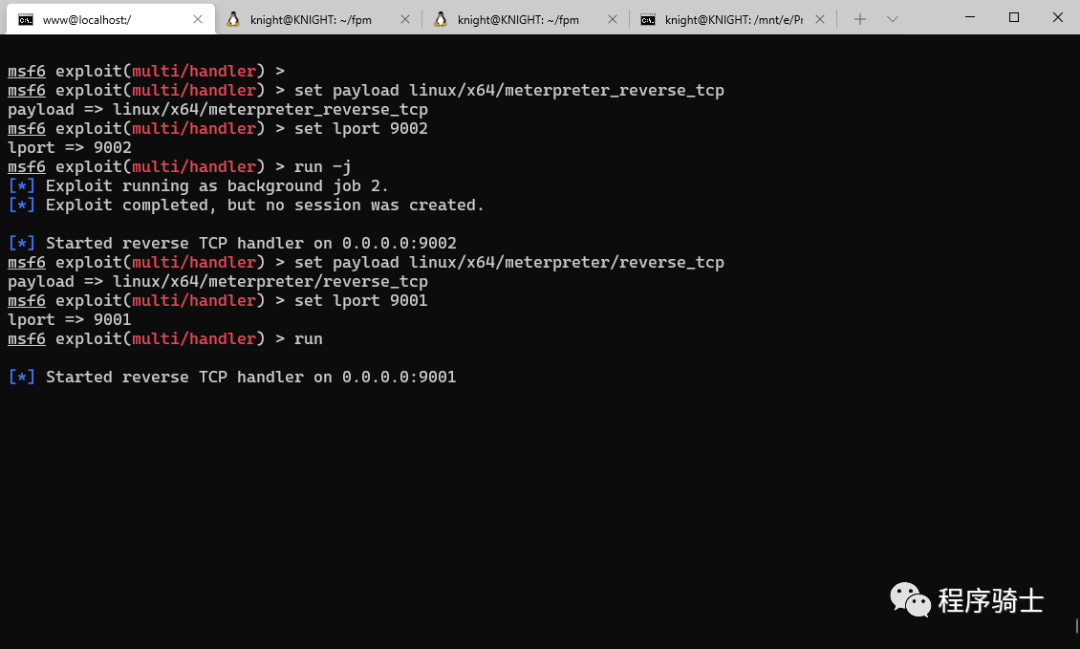The width and height of the screenshot is (1080, 649).
Task: Click the 'set payload linux/x64/meterpreter/reverse_tcp' command line
Action: [366, 262]
